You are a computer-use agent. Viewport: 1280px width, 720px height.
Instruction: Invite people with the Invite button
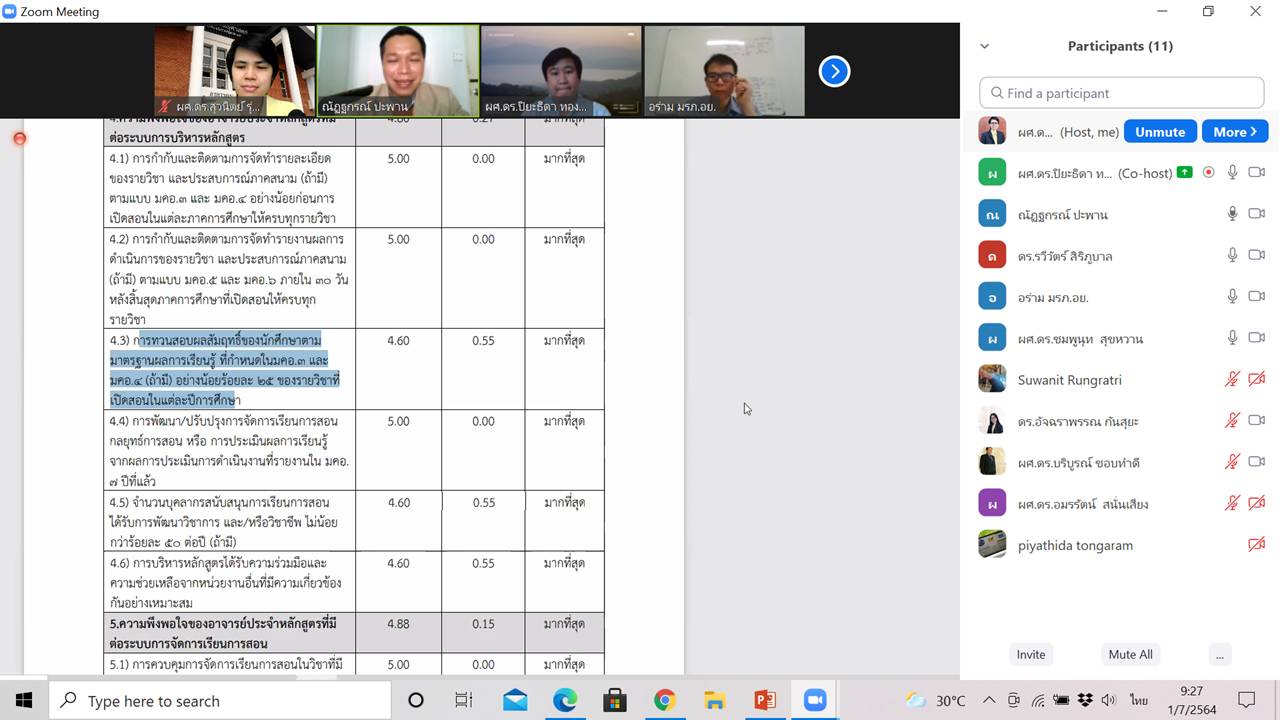point(1031,654)
